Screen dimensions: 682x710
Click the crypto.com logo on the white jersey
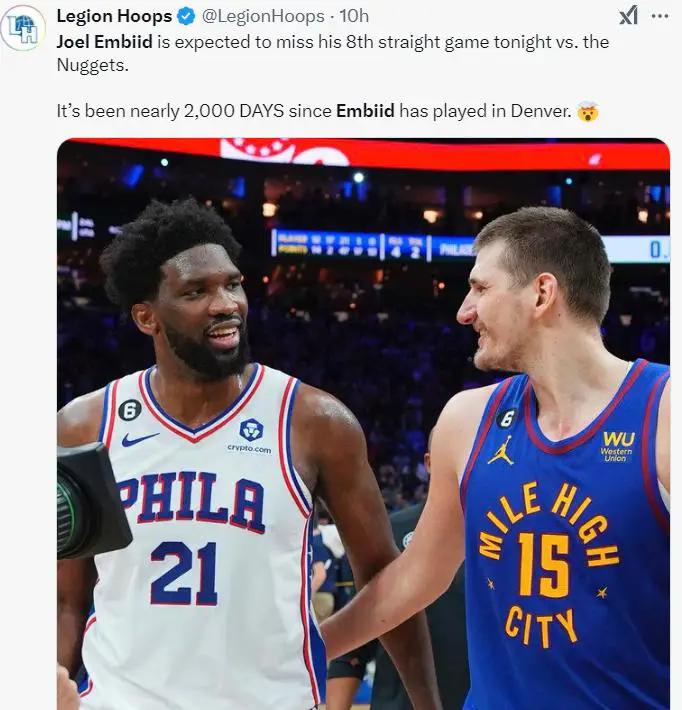(250, 435)
